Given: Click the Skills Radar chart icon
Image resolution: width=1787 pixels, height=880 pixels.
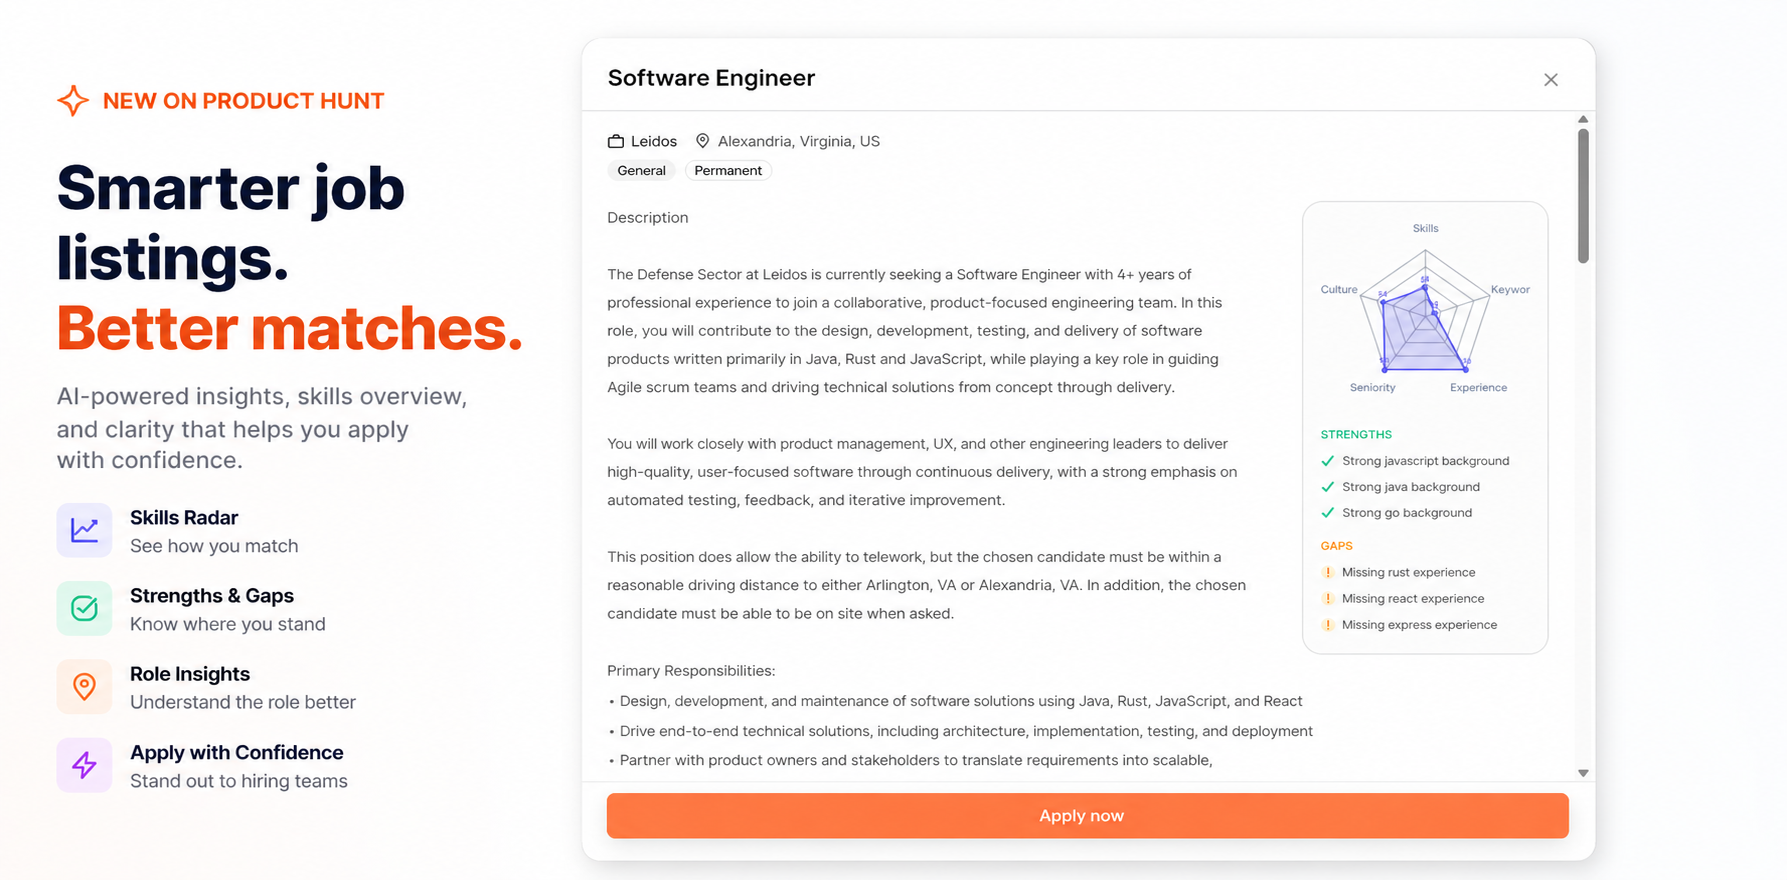Looking at the screenshot, I should pyautogui.click(x=84, y=530).
